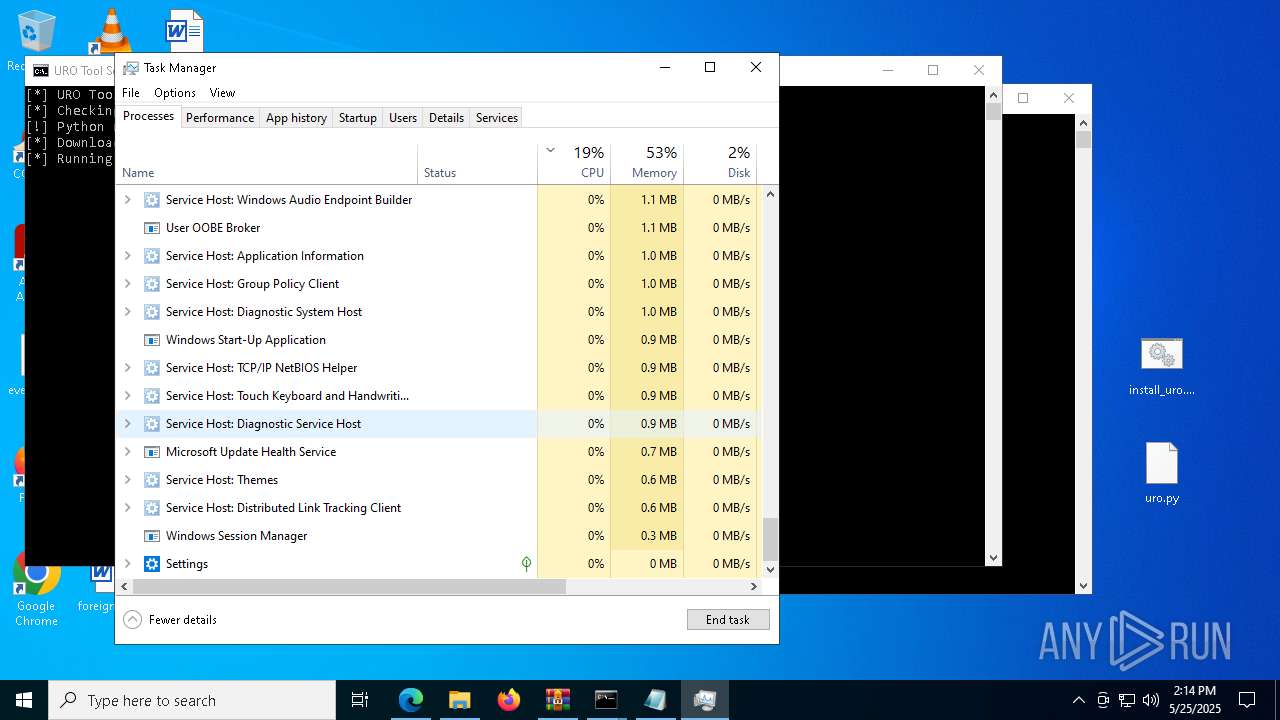Sort processes by Memory column
Screen dimensions: 1280x720
pyautogui.click(x=647, y=164)
